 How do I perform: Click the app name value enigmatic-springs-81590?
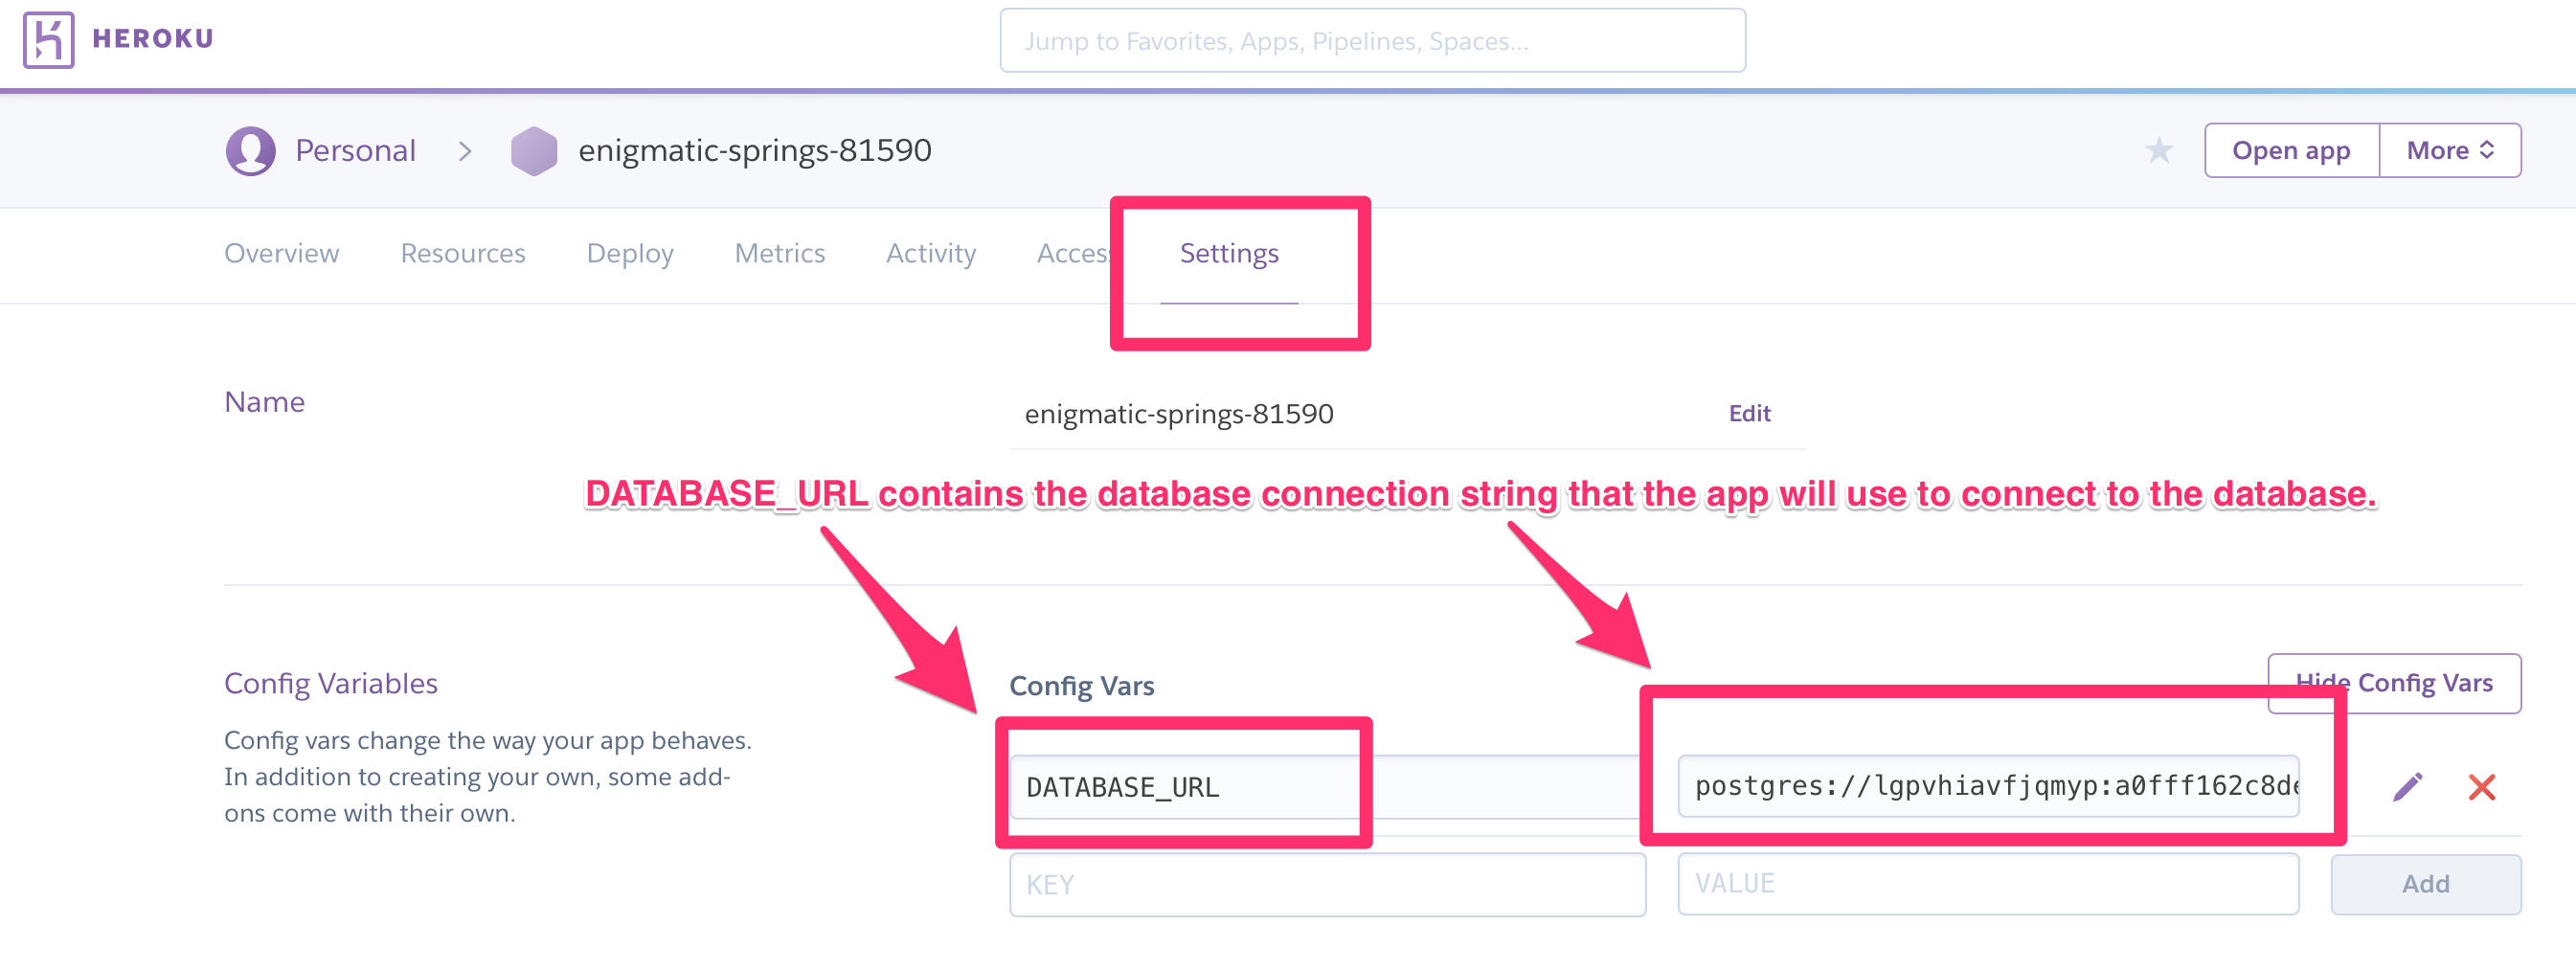pos(1179,414)
